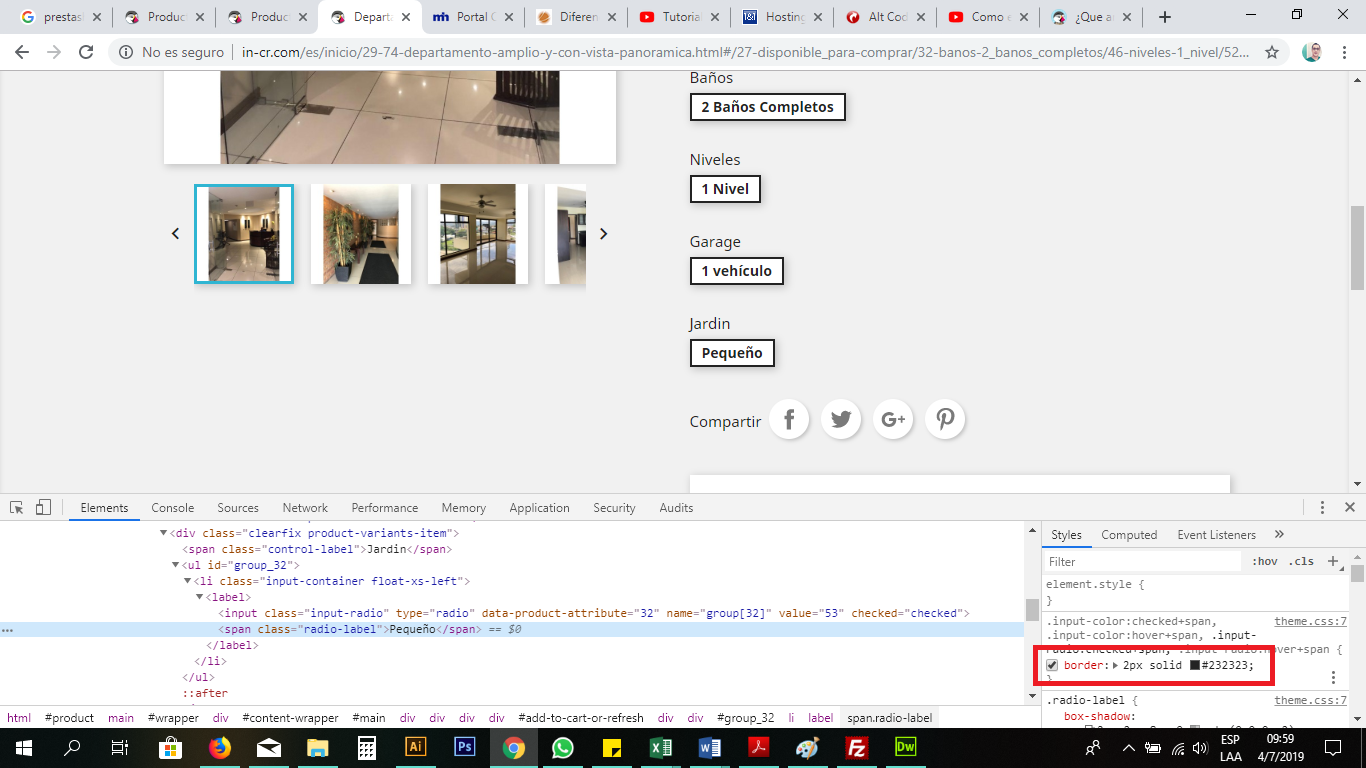Switch to the Network tab
1366x768 pixels.
point(305,508)
